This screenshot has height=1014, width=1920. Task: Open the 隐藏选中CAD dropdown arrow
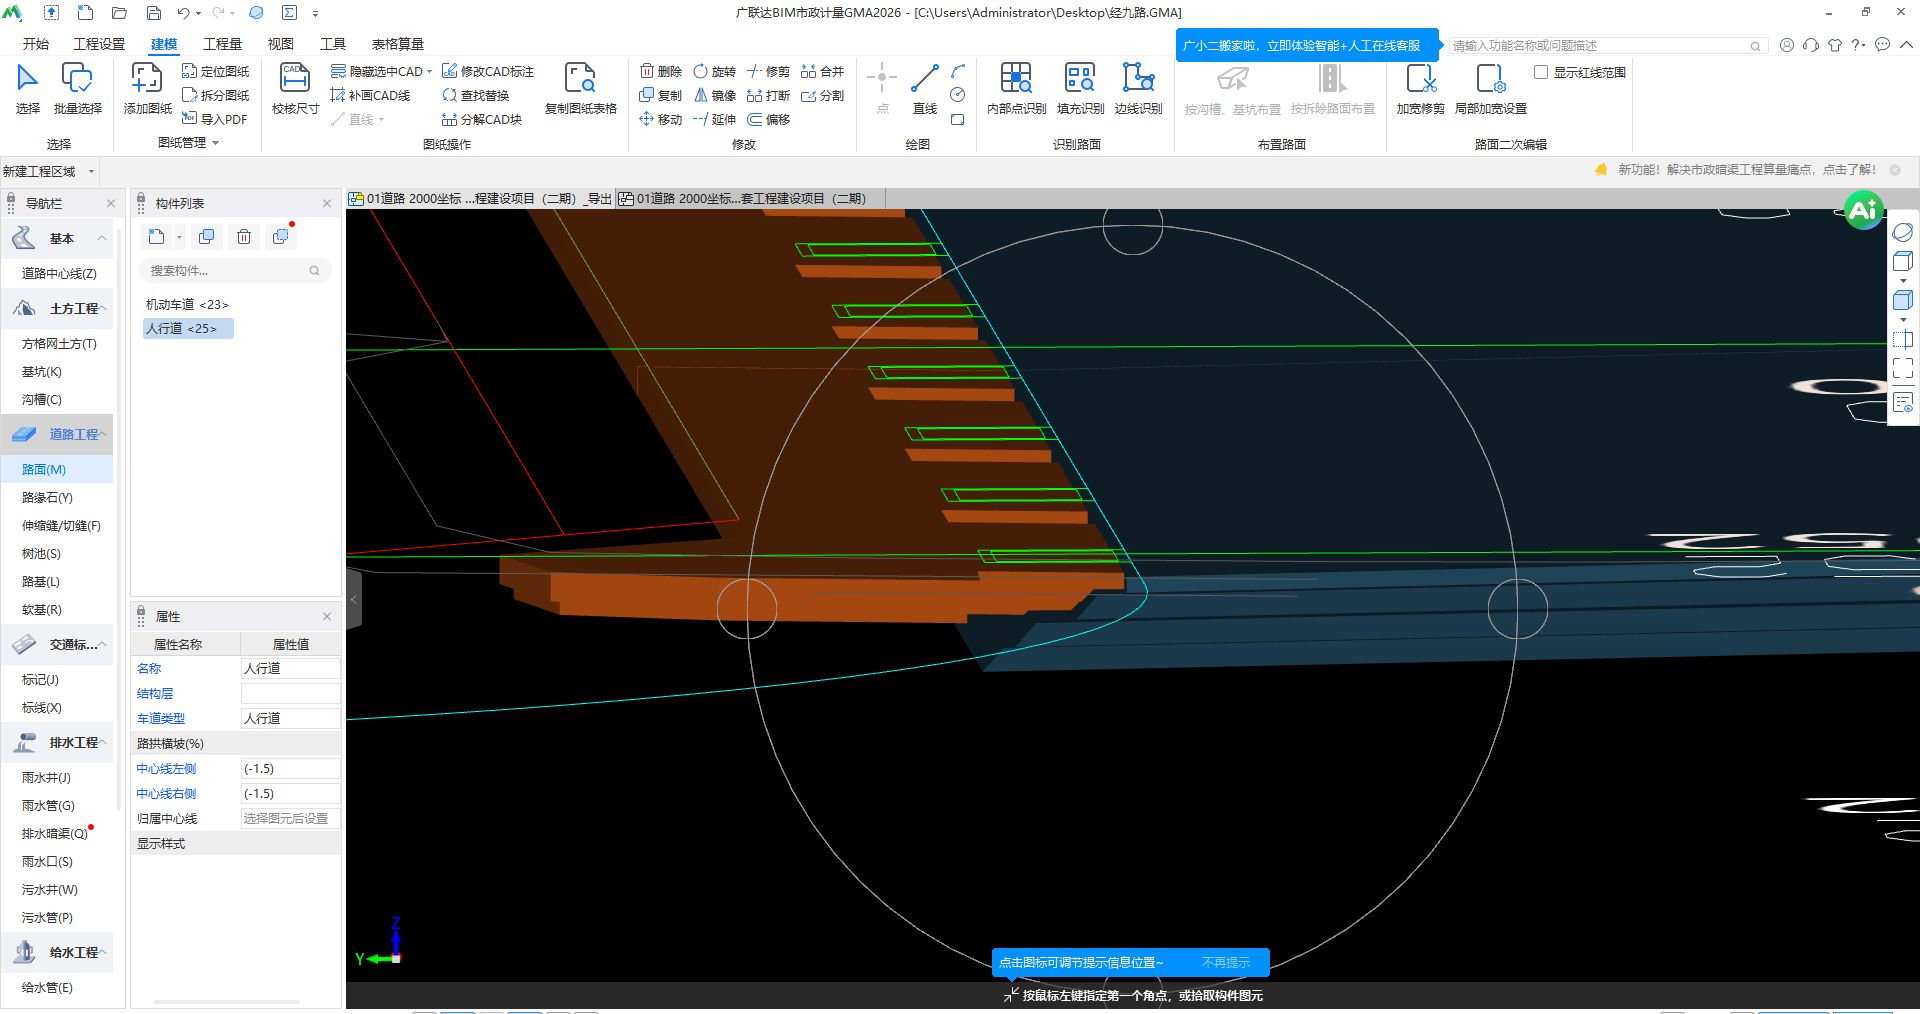[429, 72]
